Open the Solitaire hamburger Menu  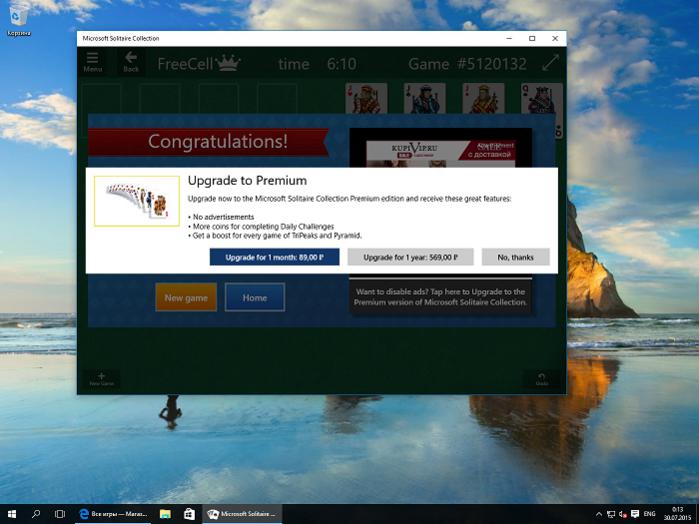pyautogui.click(x=93, y=62)
